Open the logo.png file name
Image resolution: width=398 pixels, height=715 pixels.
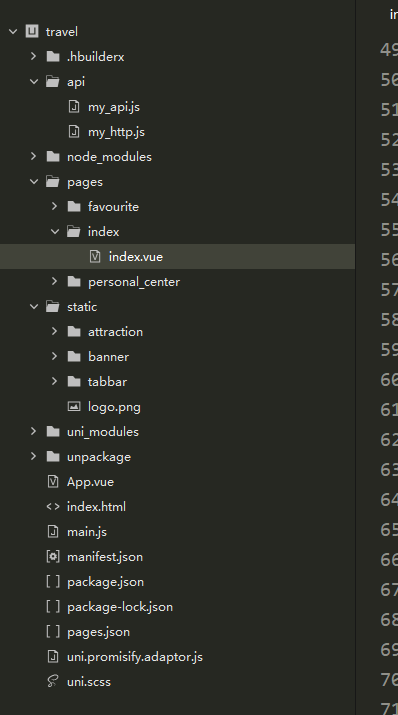pyautogui.click(x=114, y=407)
